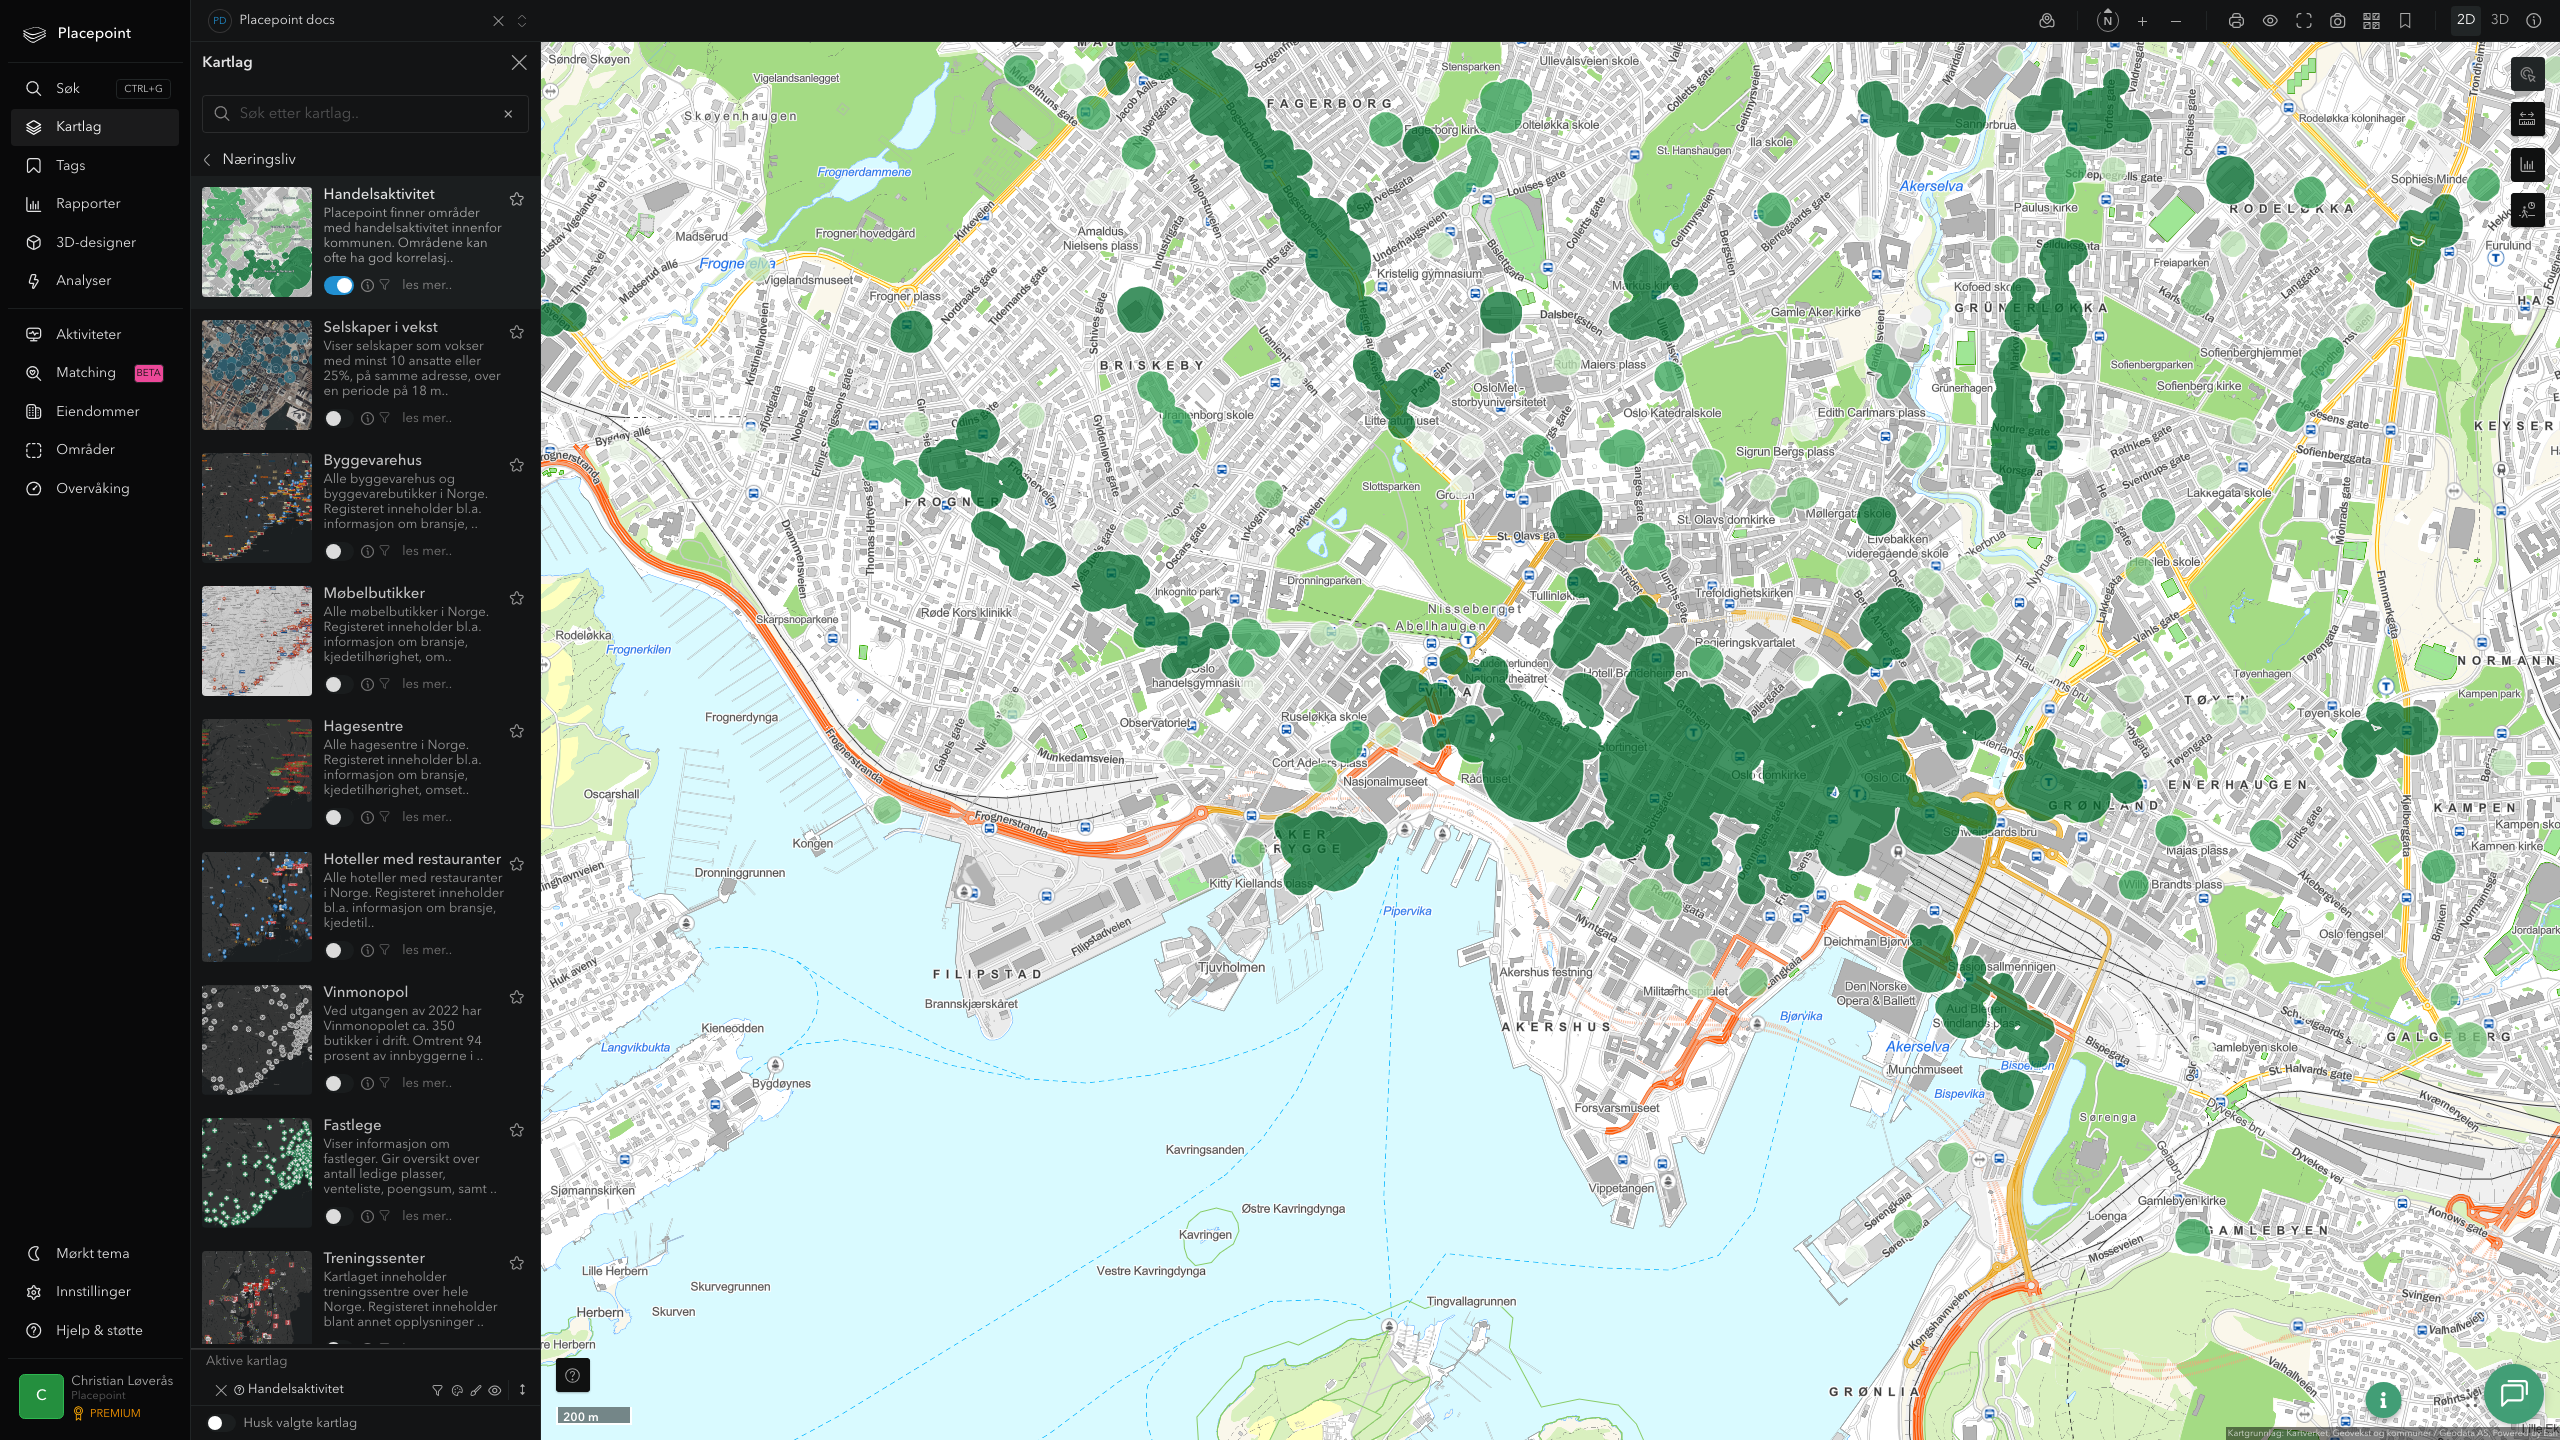Open color palette for active Handelsaktivitet layer

457,1390
